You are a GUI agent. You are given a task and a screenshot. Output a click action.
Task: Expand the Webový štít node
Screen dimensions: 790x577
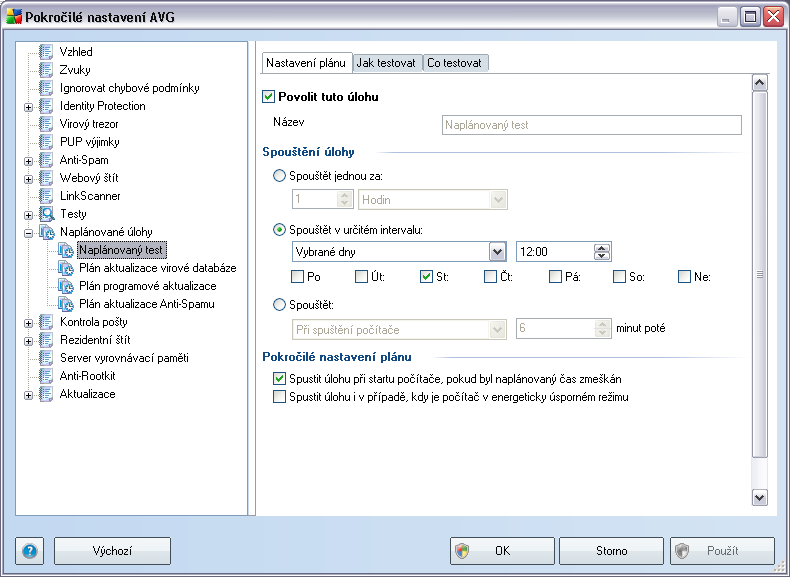pyautogui.click(x=29, y=179)
